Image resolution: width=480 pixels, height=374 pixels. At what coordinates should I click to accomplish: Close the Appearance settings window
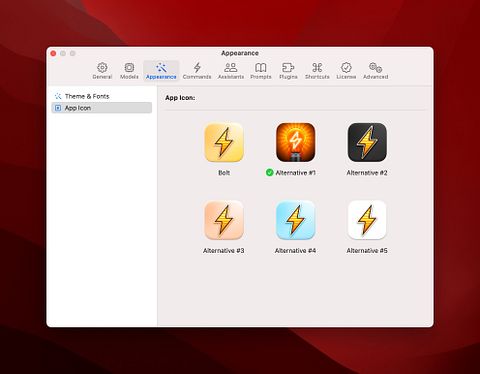pyautogui.click(x=53, y=53)
